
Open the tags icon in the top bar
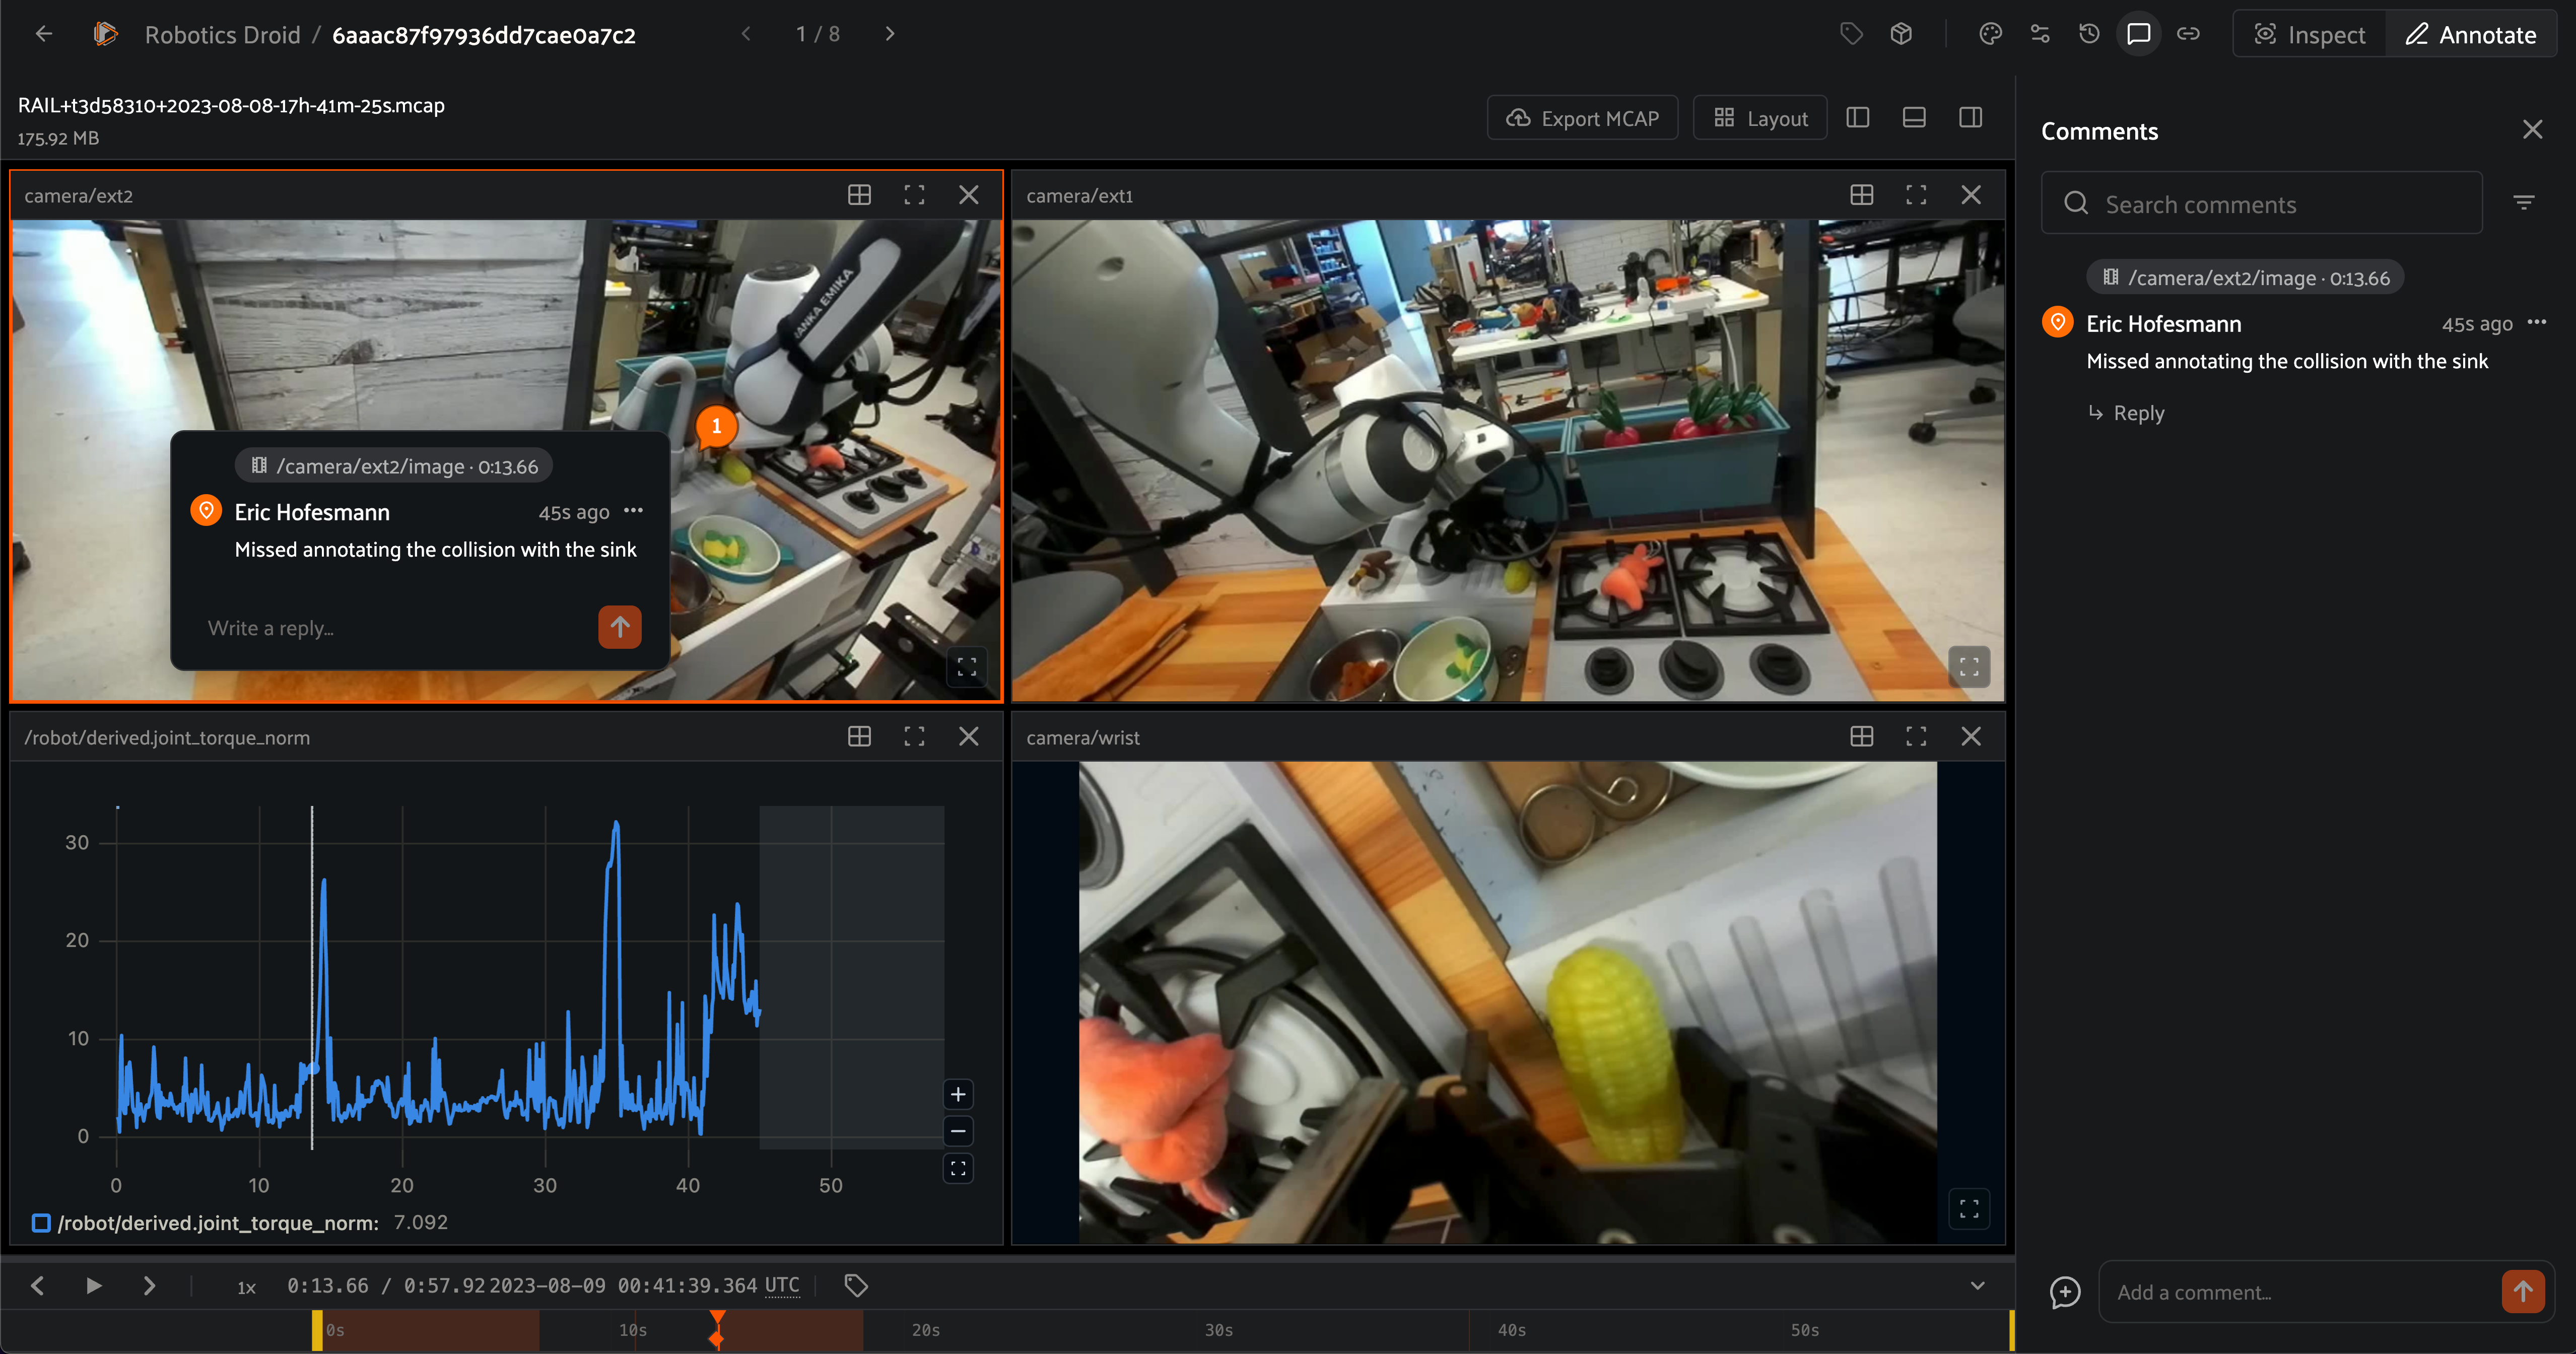tap(1851, 34)
